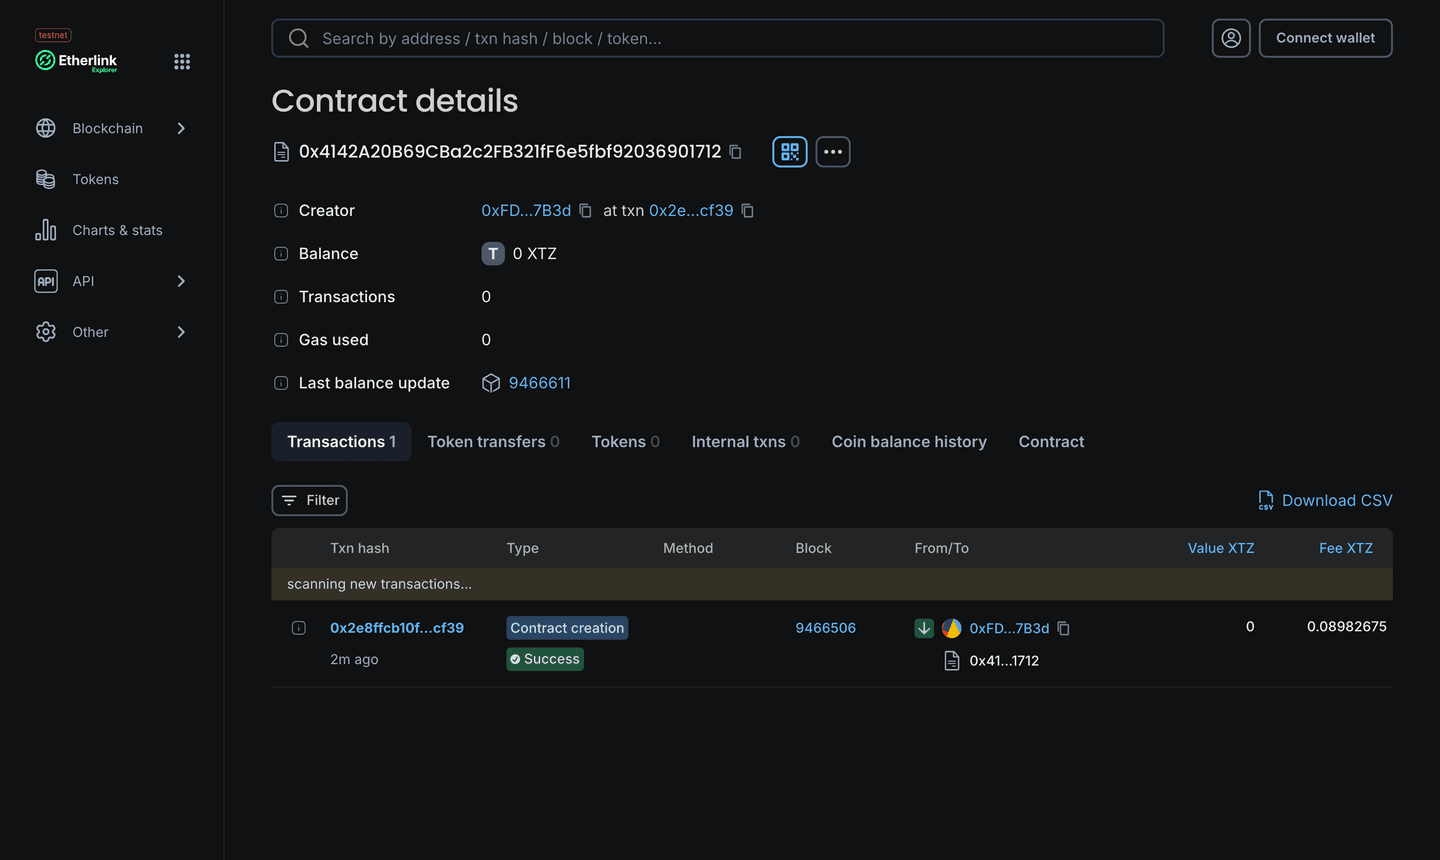
Task: Switch column to Value XTZ header
Action: coord(1220,548)
